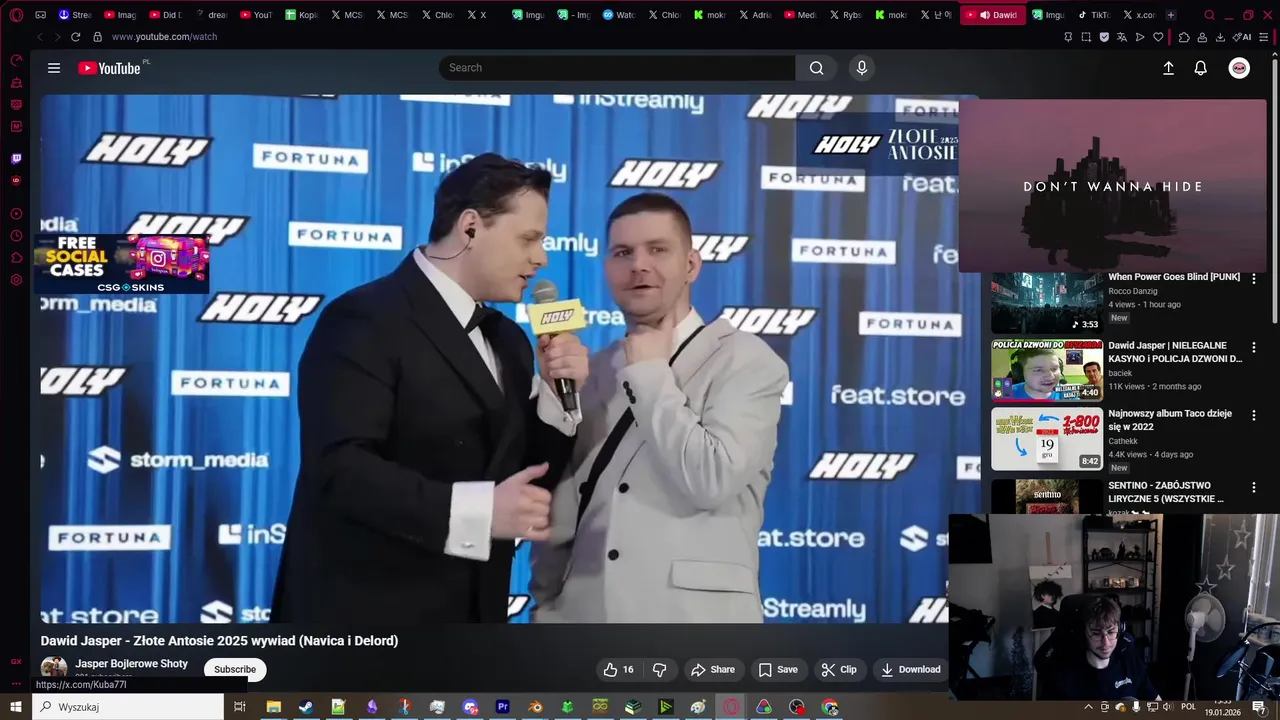
Task: Click the heart bookmark icon in the address bar
Action: [x=1158, y=37]
